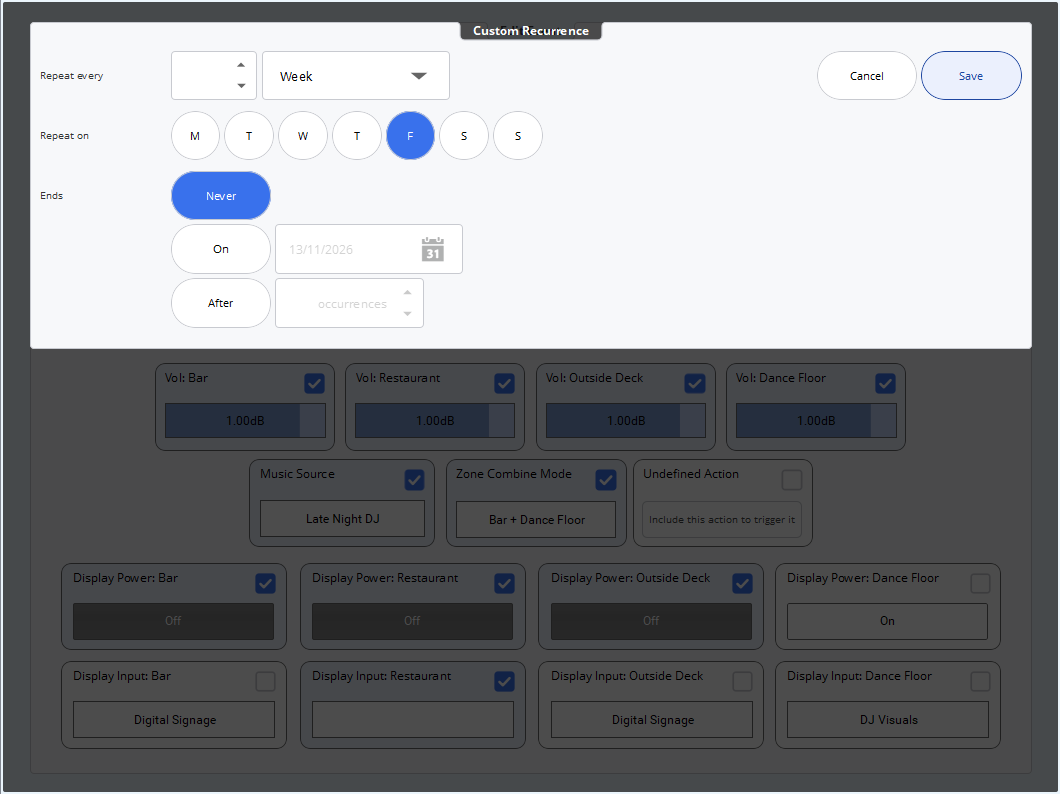
Task: Click the Undefined Action trigger field
Action: pyautogui.click(x=722, y=520)
